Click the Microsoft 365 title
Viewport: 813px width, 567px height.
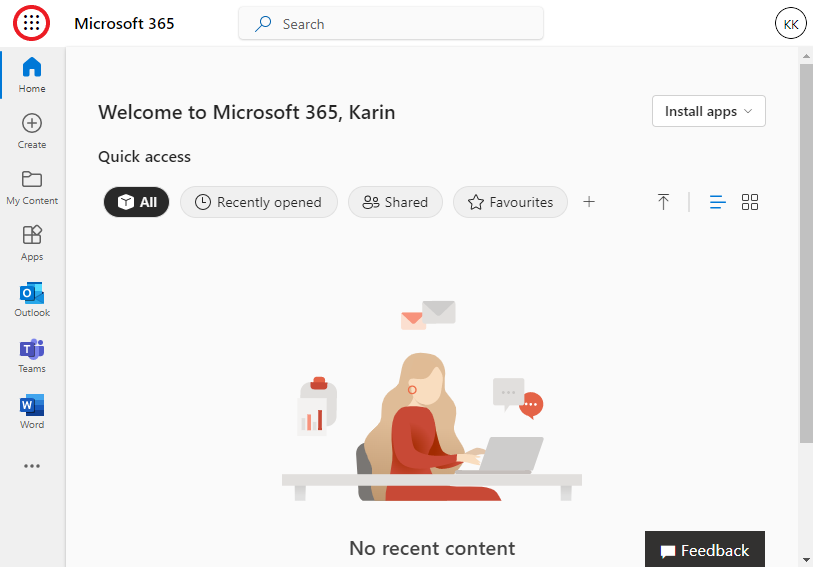click(124, 23)
